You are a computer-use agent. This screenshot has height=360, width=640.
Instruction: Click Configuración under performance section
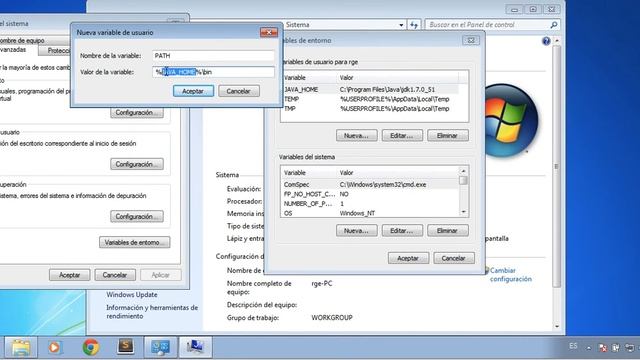pos(137,112)
